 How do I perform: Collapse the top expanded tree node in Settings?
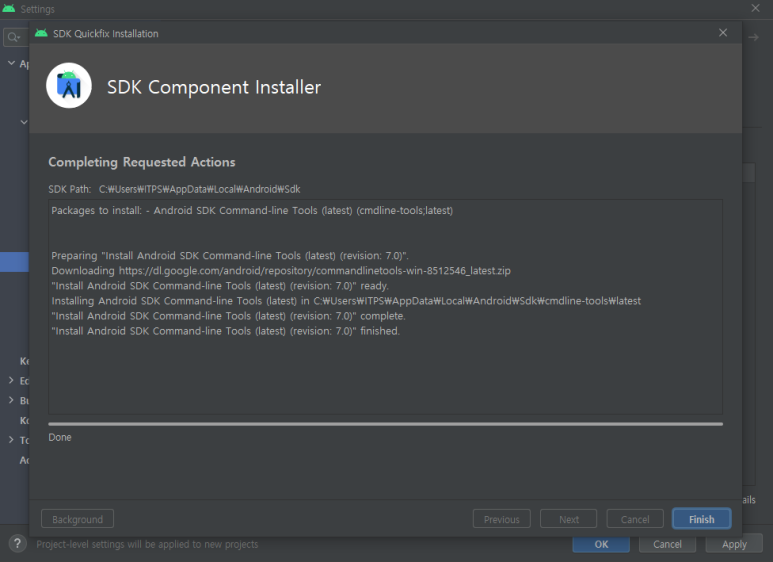(x=11, y=63)
